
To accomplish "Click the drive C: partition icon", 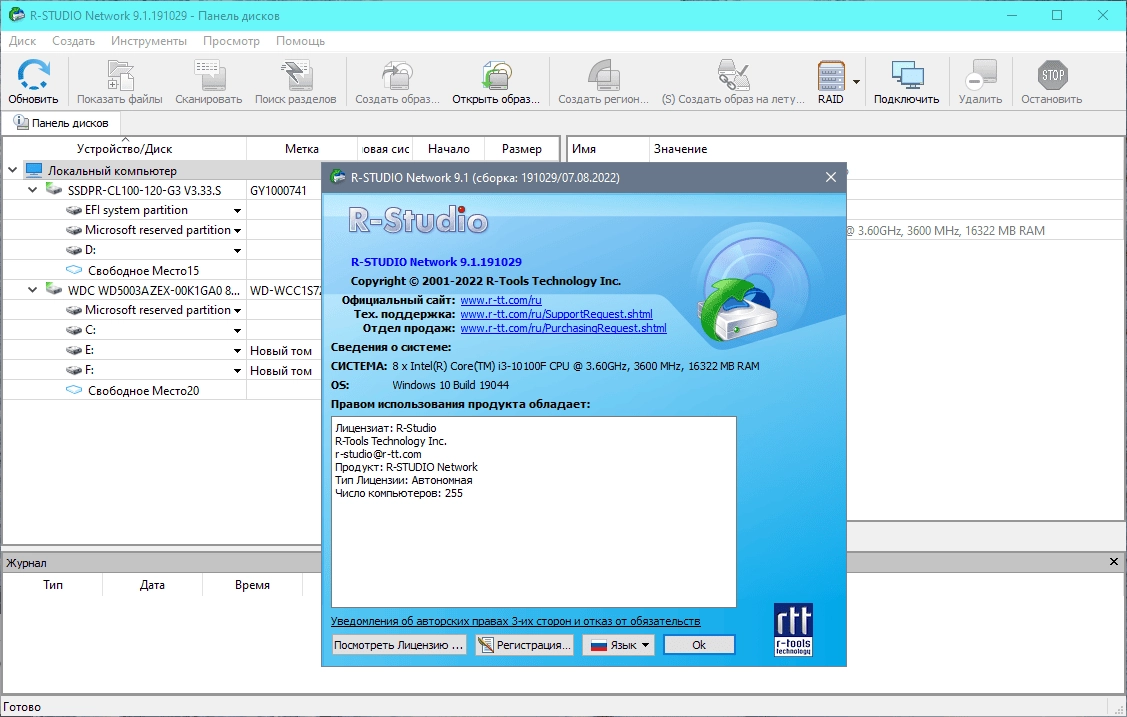I will (73, 330).
